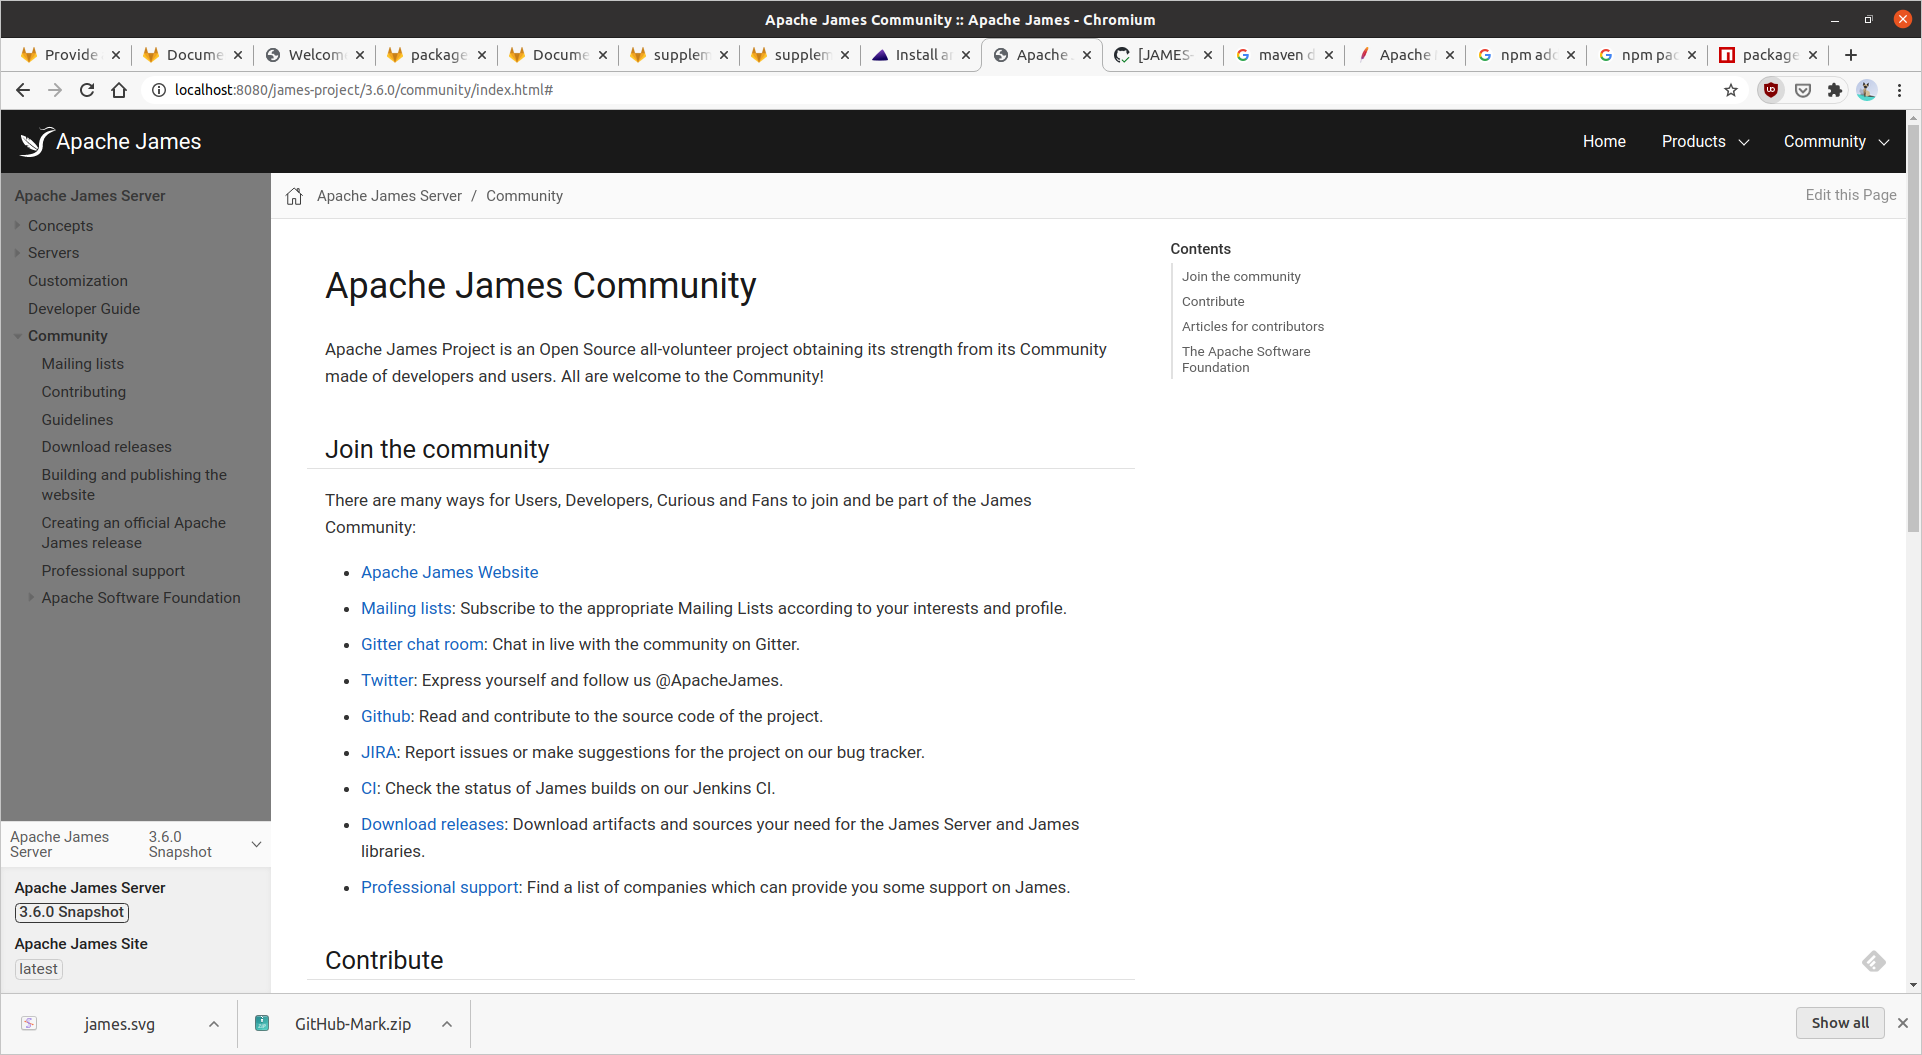This screenshot has width=1922, height=1055.
Task: Close the 'npm add' tab
Action: pos(1571,55)
